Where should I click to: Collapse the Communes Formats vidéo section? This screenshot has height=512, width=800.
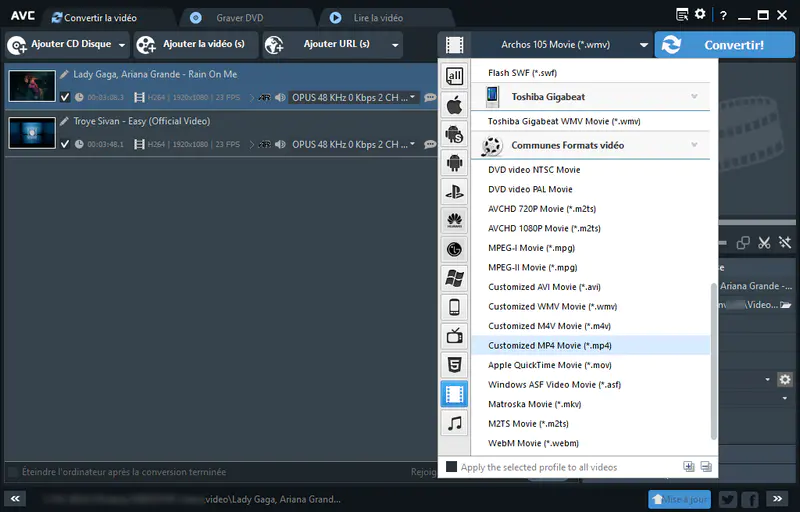[694, 145]
